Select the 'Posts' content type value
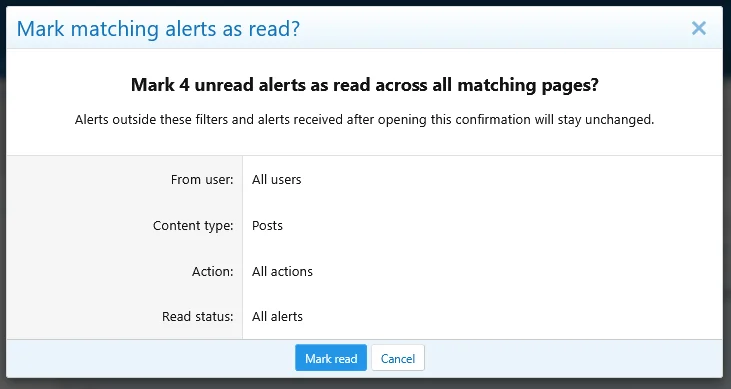Viewport: 731px width, 389px height. tap(267, 226)
